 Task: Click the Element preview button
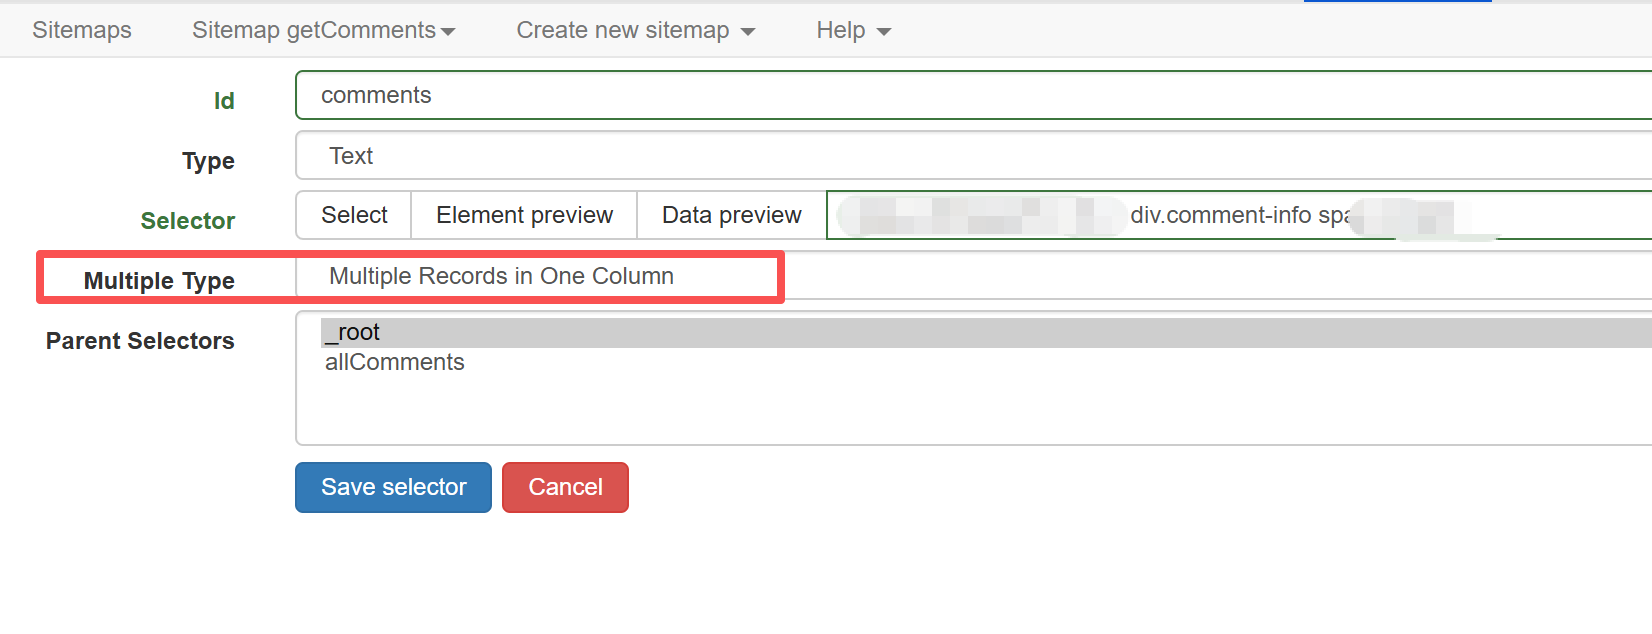(x=524, y=215)
